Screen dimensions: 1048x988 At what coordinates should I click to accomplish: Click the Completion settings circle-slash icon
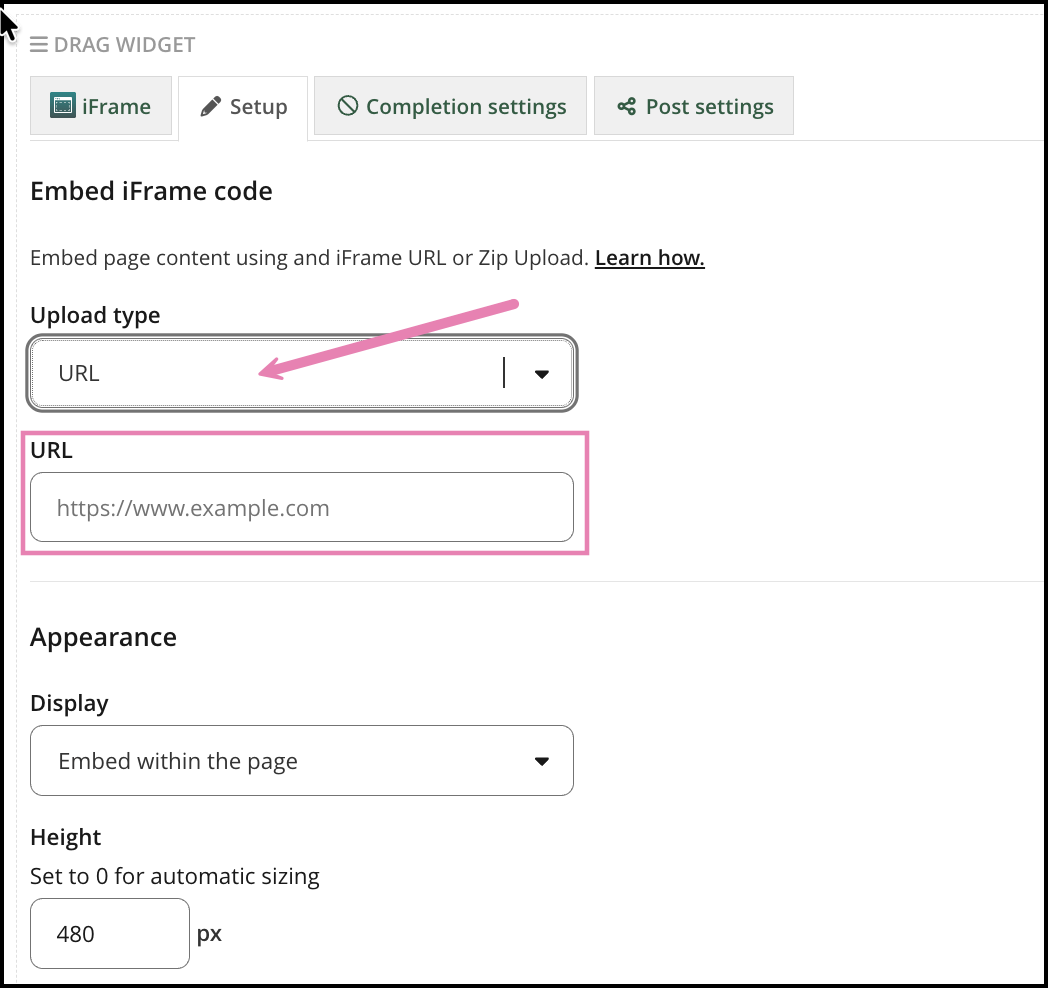point(348,106)
